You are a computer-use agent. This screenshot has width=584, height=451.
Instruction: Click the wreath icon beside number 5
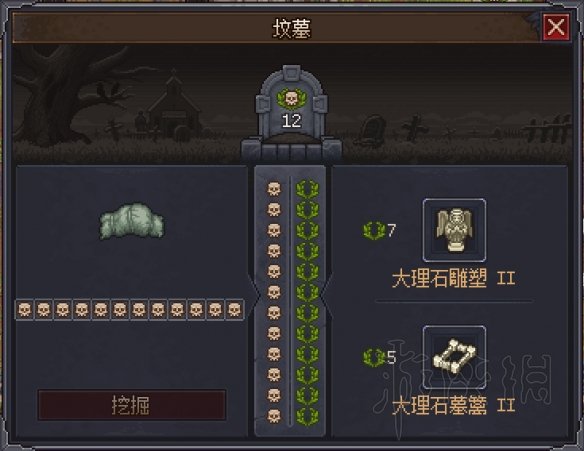pyautogui.click(x=374, y=357)
